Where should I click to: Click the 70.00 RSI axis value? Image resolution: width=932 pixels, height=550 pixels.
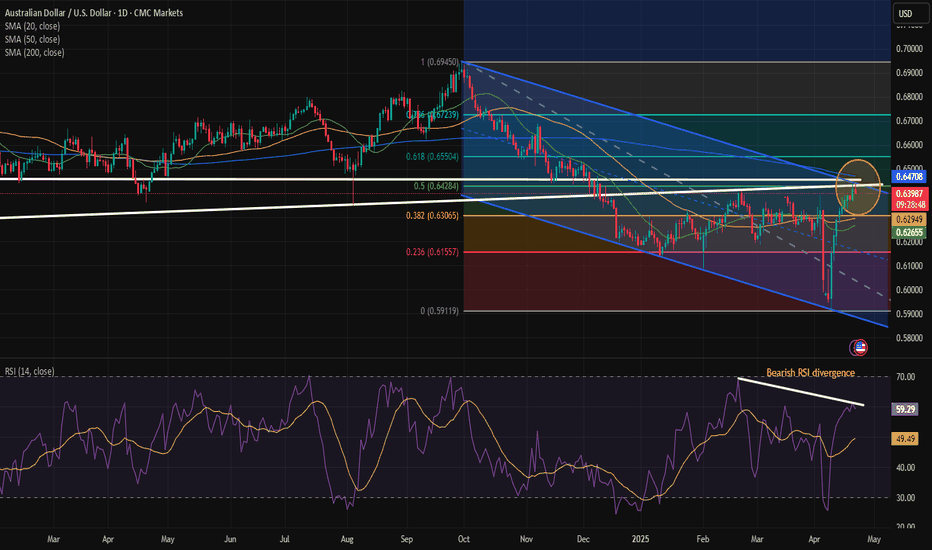905,377
